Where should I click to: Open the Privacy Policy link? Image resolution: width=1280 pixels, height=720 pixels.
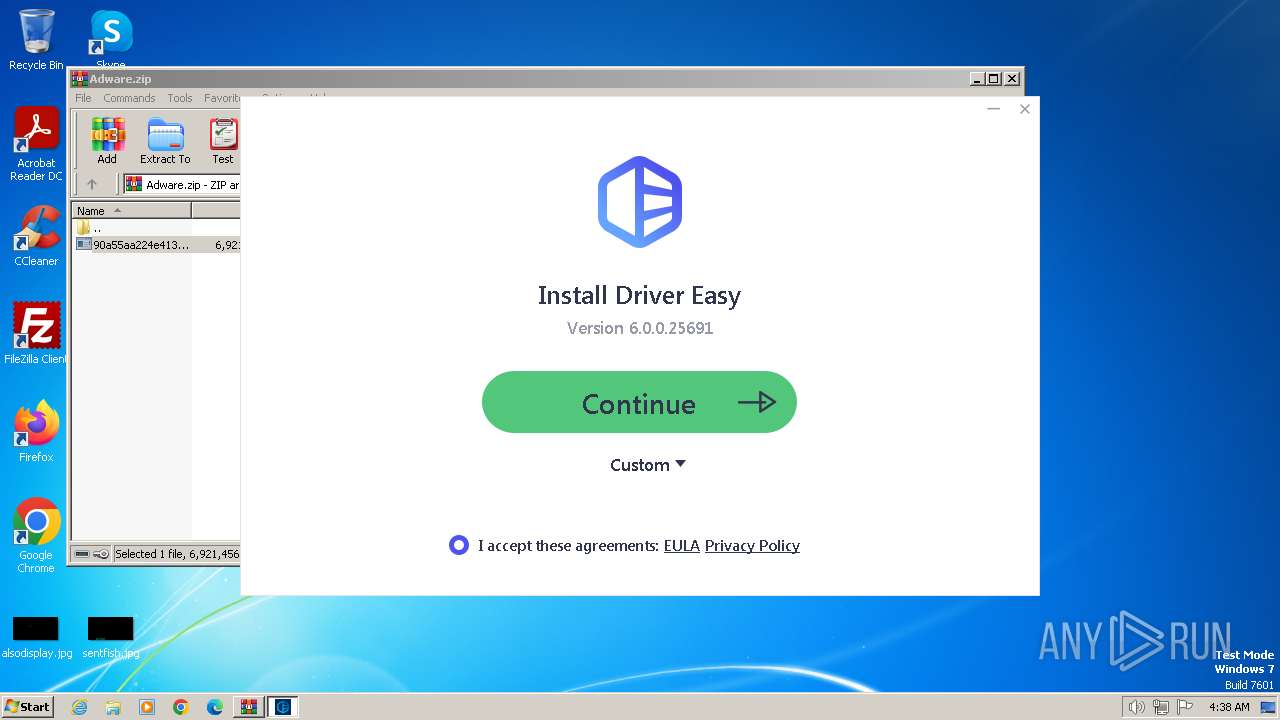(x=752, y=546)
